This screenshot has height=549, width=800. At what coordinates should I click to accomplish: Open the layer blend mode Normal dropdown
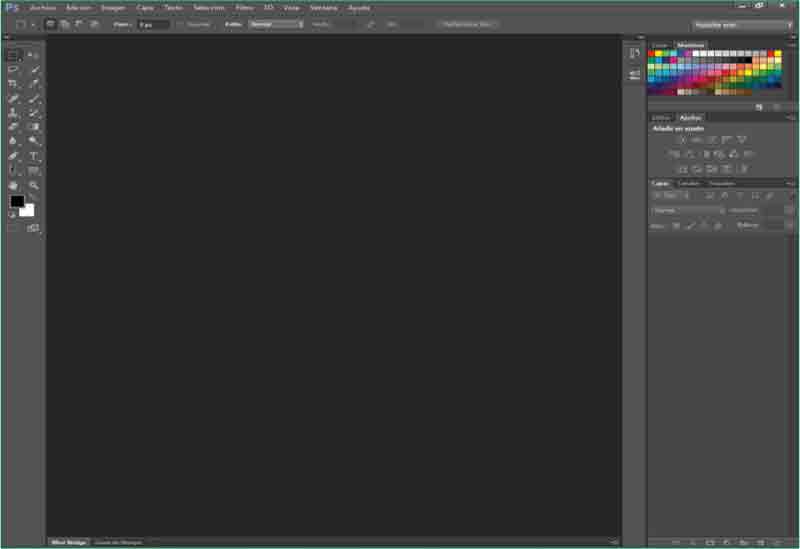coord(688,211)
